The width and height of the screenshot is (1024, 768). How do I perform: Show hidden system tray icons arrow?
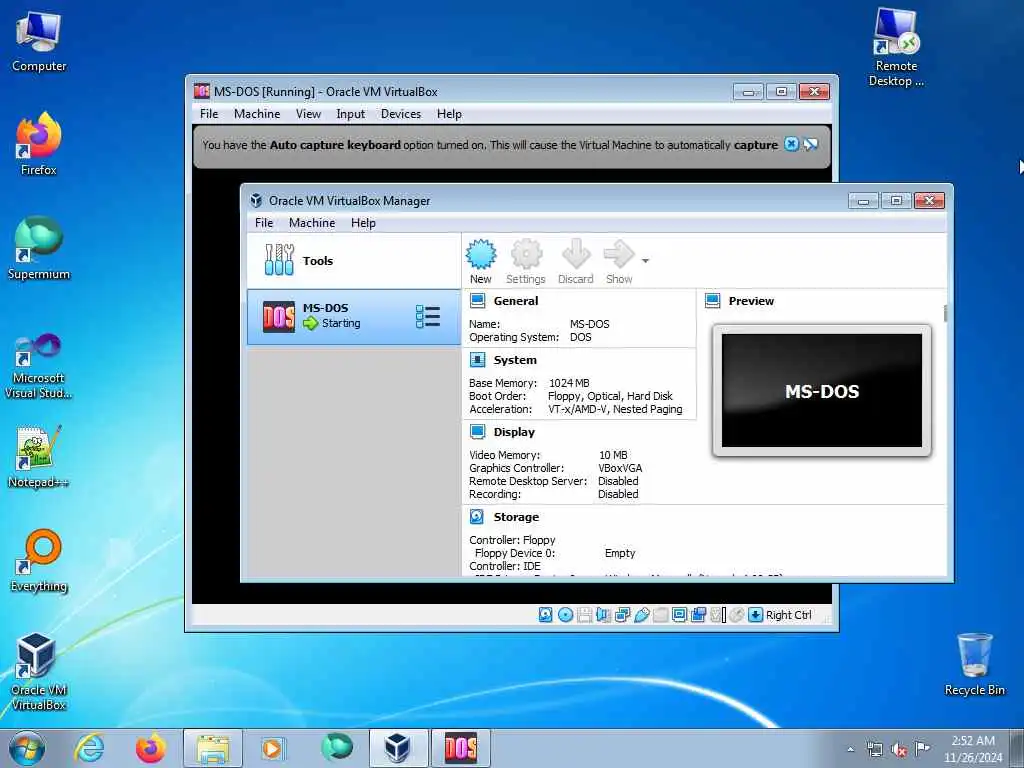click(x=850, y=750)
